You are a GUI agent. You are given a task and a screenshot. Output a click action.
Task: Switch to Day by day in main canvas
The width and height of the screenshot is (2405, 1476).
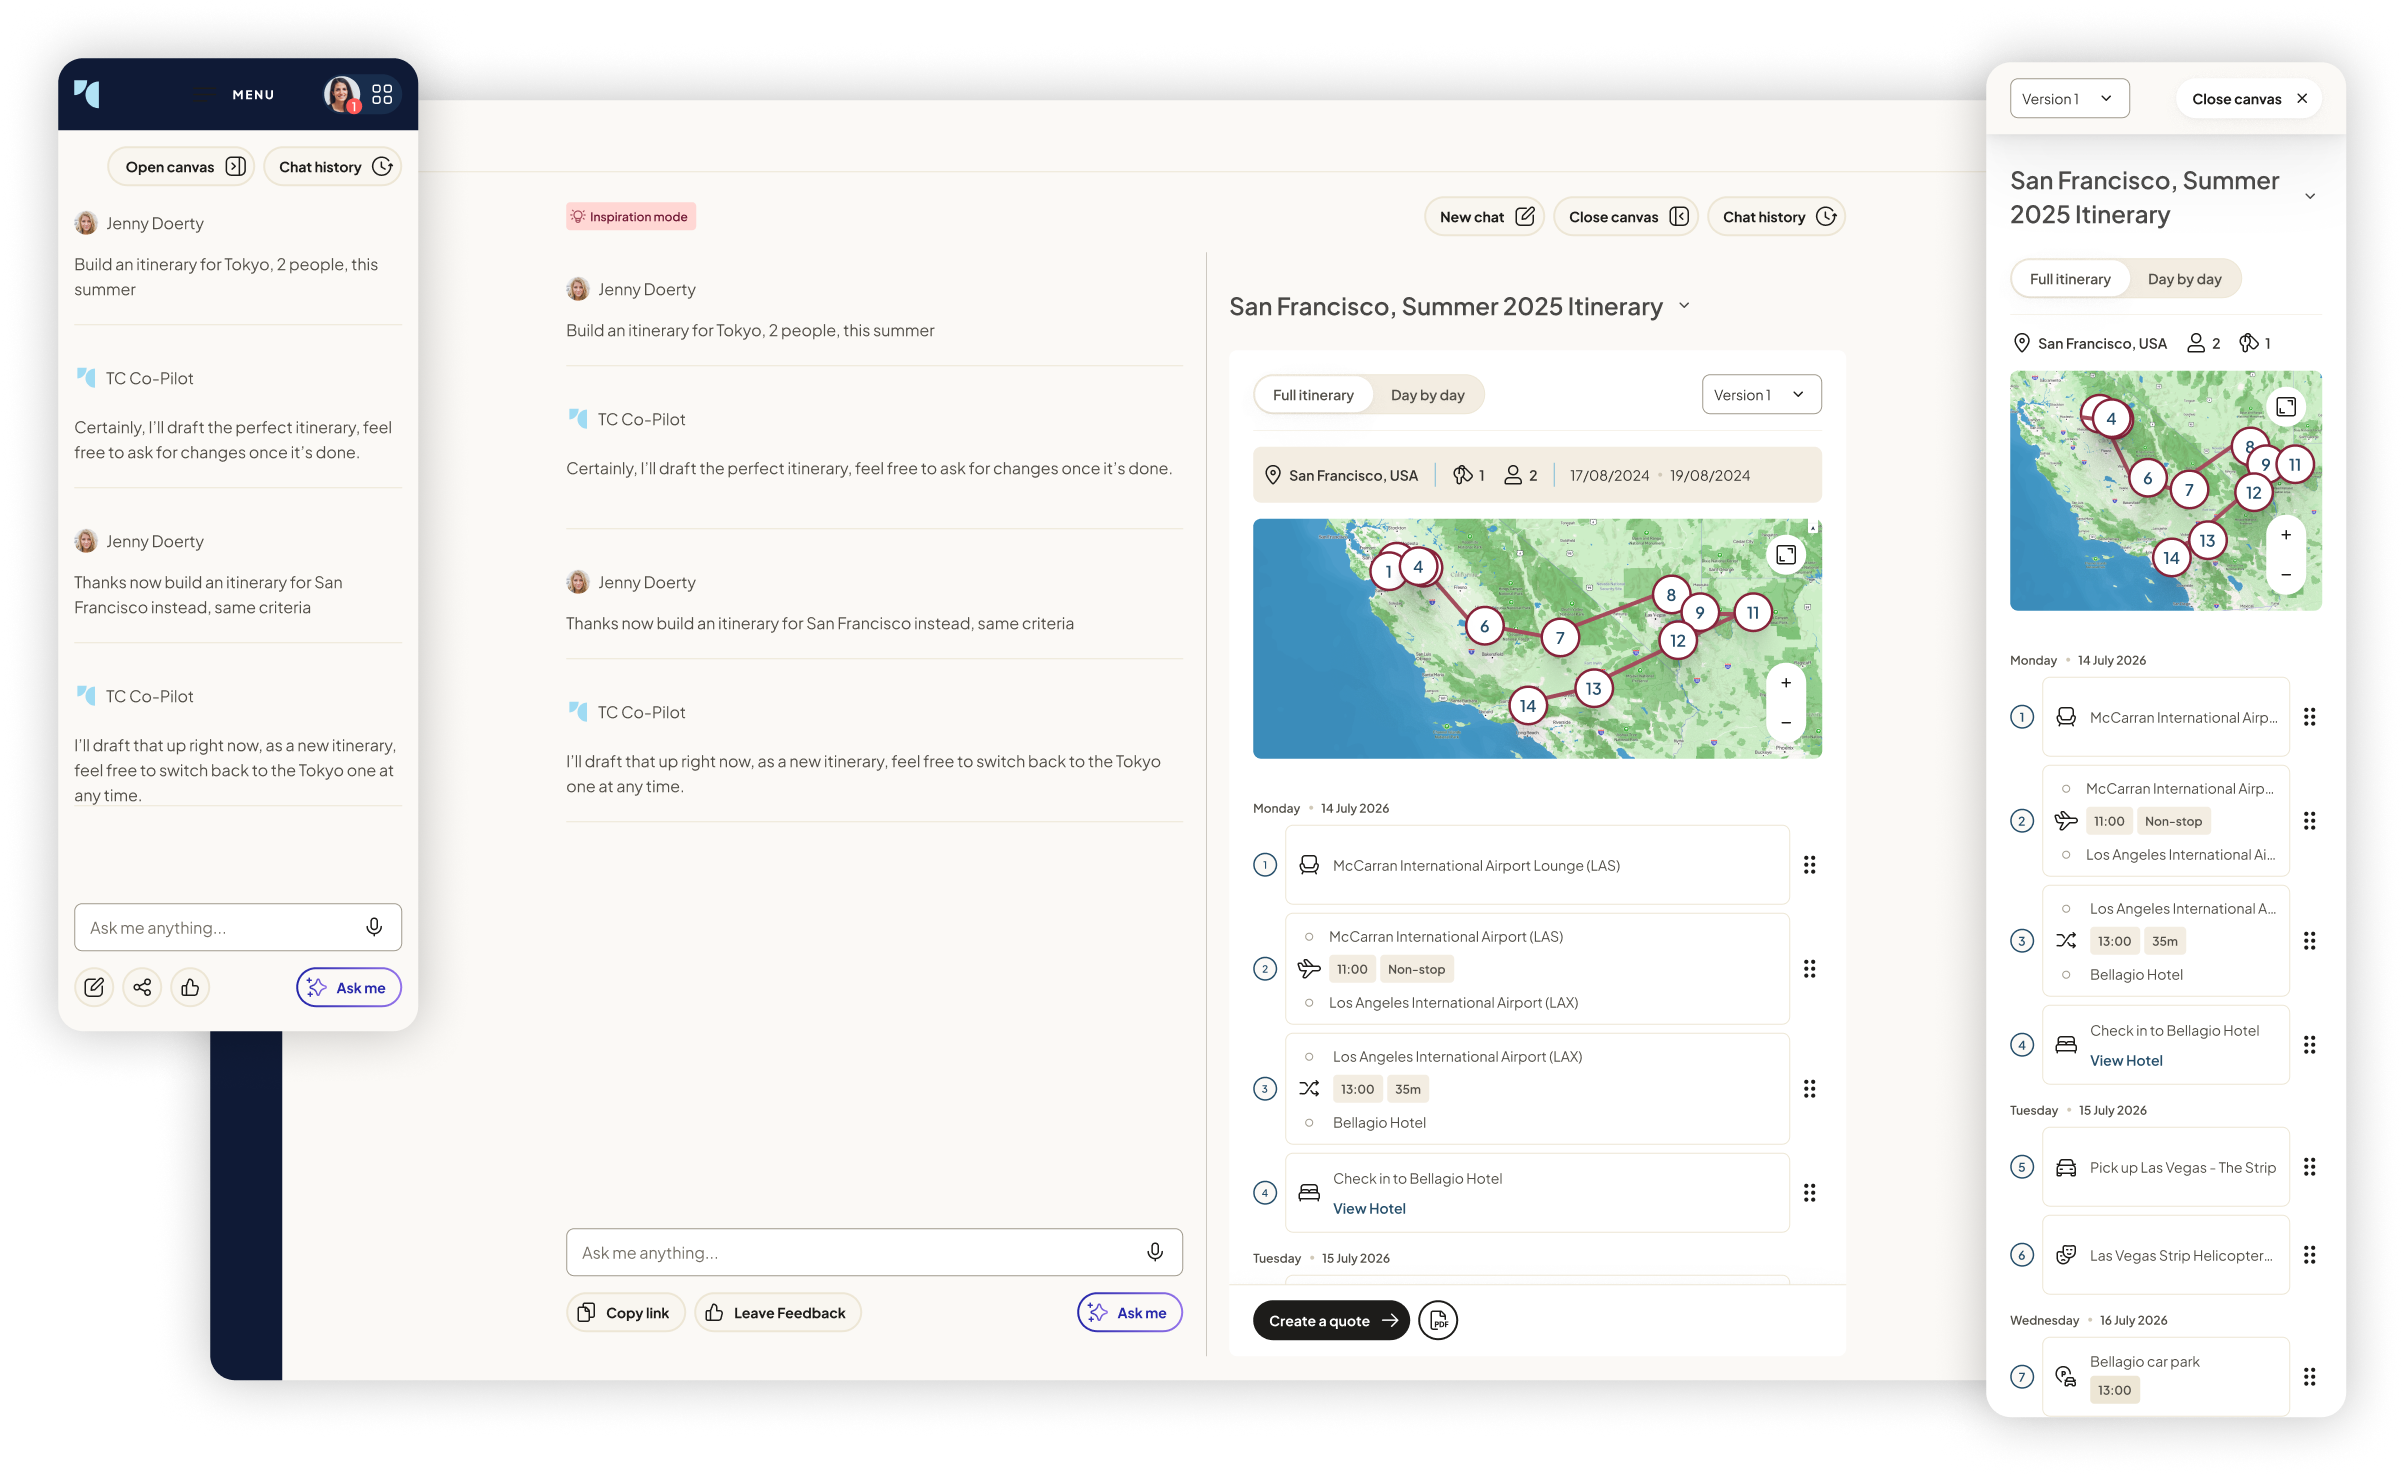pos(1427,395)
